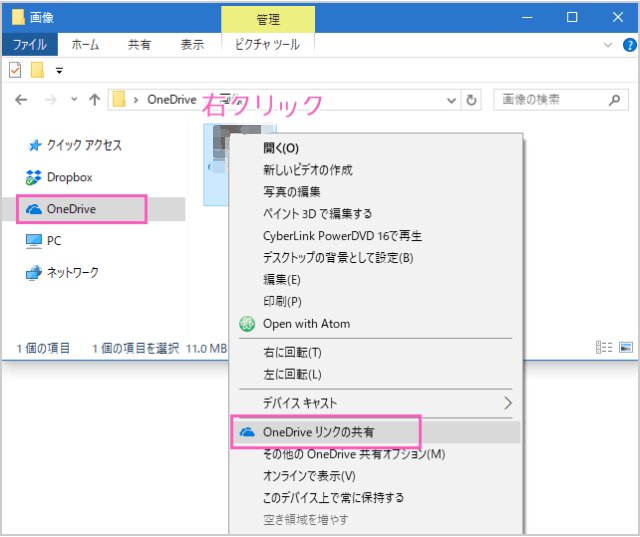Viewport: 640px width, 537px height.
Task: Expand the address bar history dropdown
Action: tap(451, 100)
